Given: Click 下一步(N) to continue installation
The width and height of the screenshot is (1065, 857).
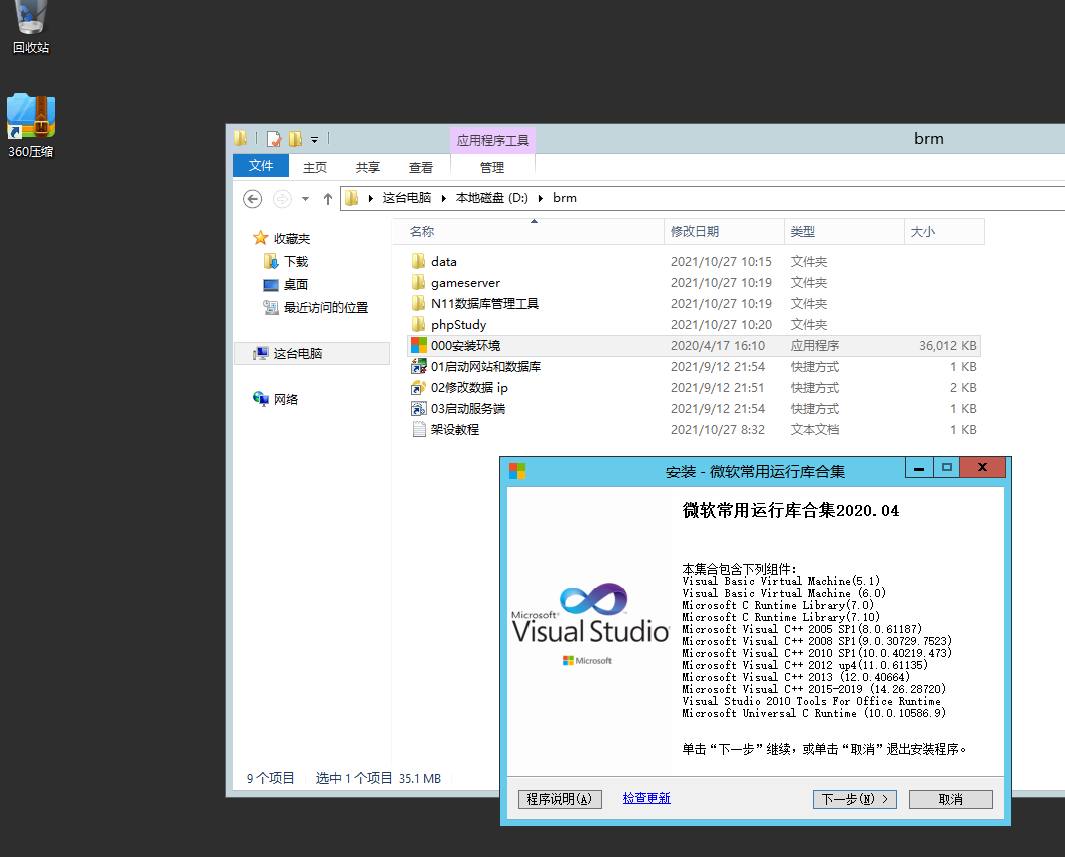Looking at the screenshot, I should (x=854, y=799).
